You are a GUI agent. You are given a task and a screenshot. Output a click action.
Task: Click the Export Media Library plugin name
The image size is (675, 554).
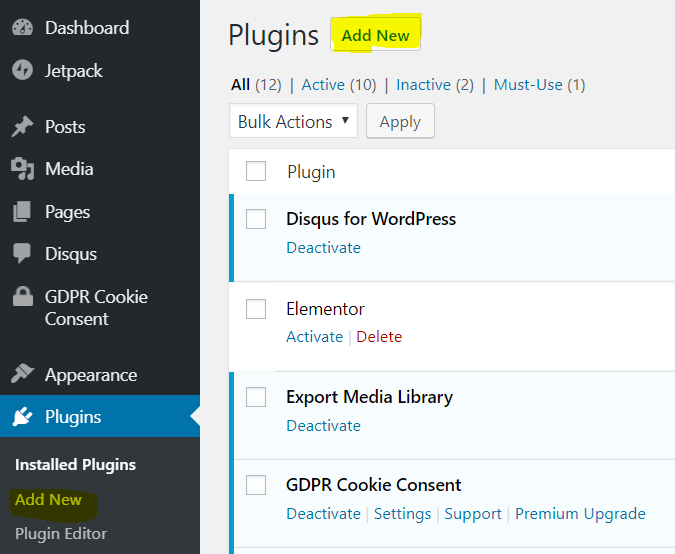tap(369, 397)
